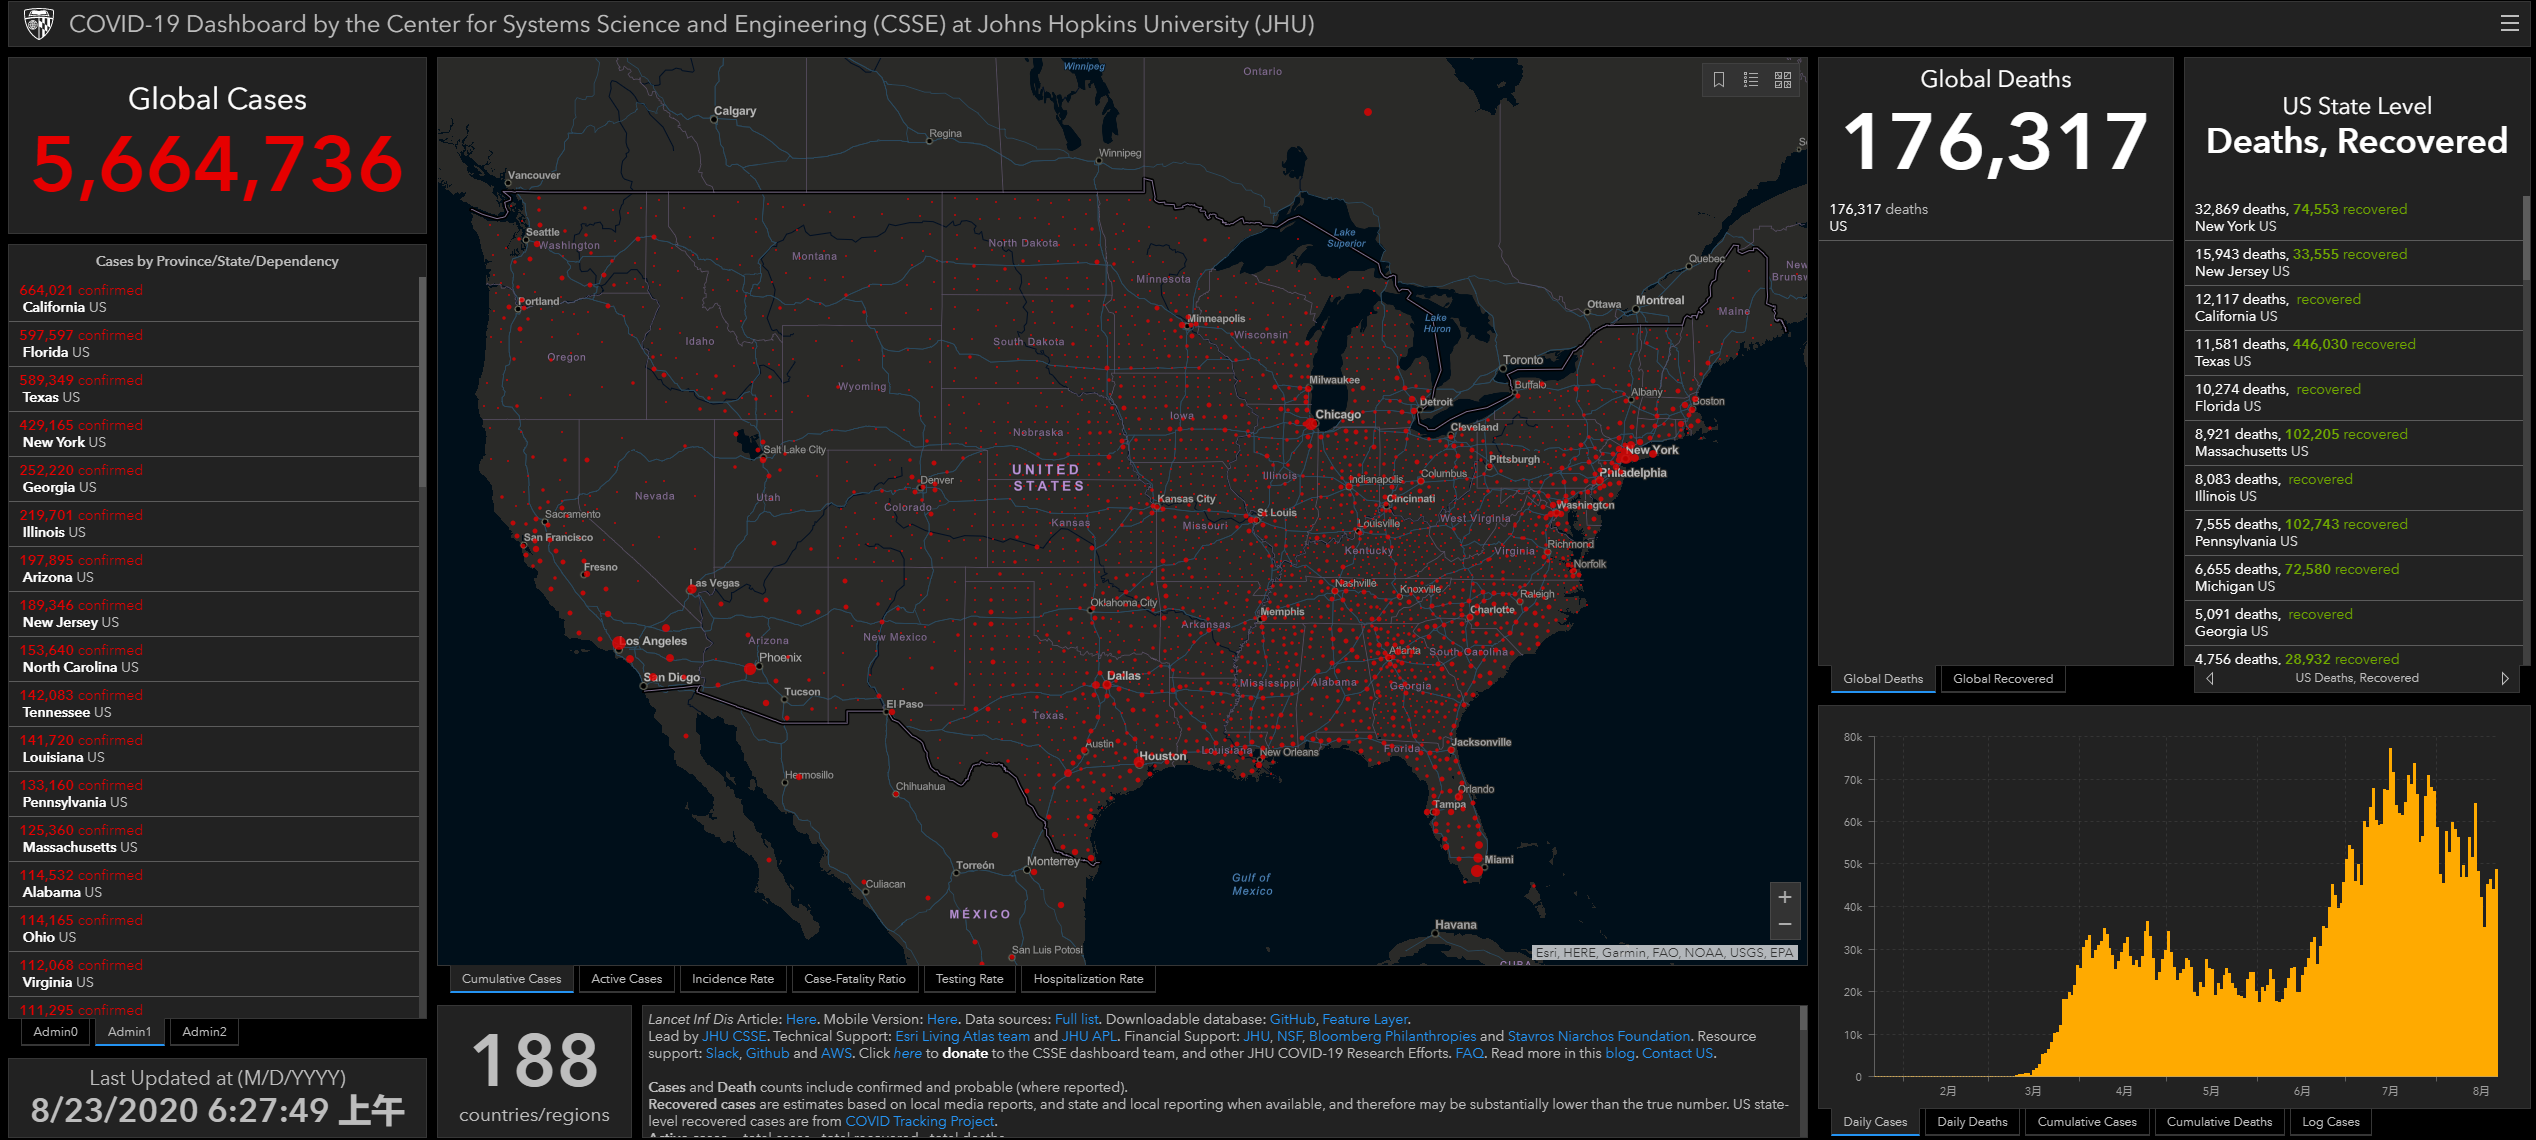The width and height of the screenshot is (2536, 1140).
Task: Show Global Recovered tab
Action: pyautogui.click(x=2002, y=679)
